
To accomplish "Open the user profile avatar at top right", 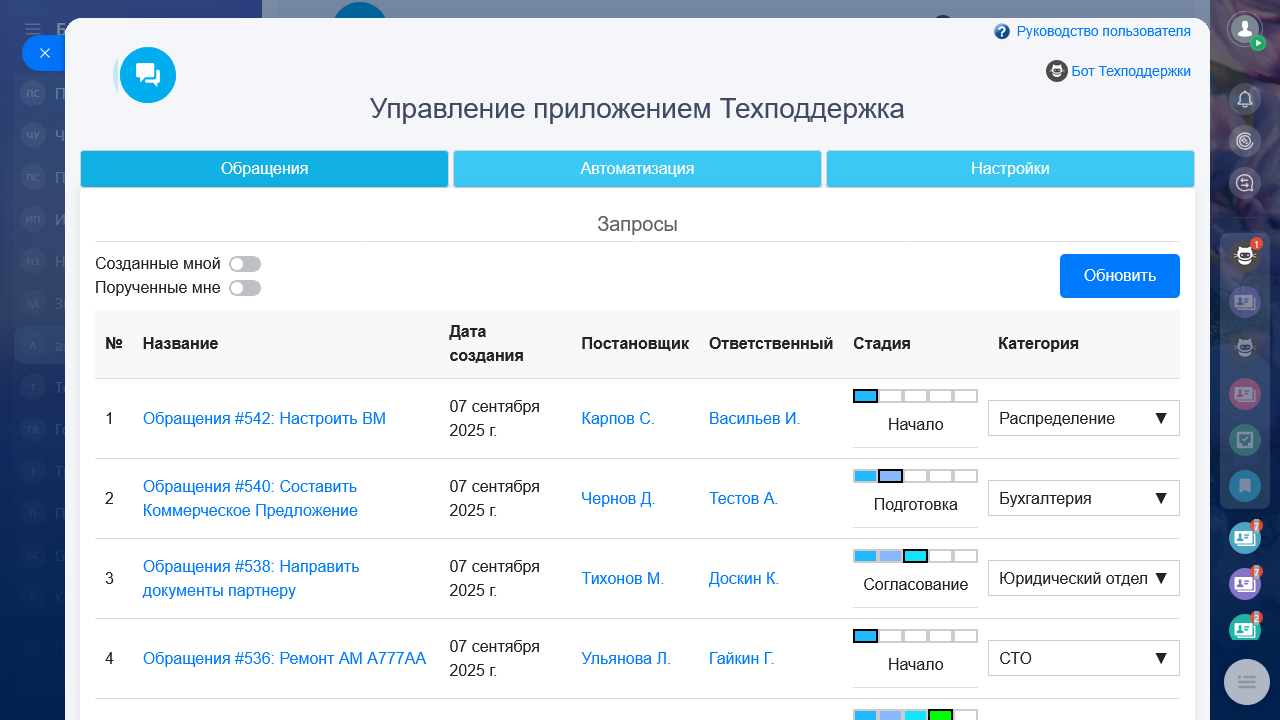I will pyautogui.click(x=1245, y=29).
